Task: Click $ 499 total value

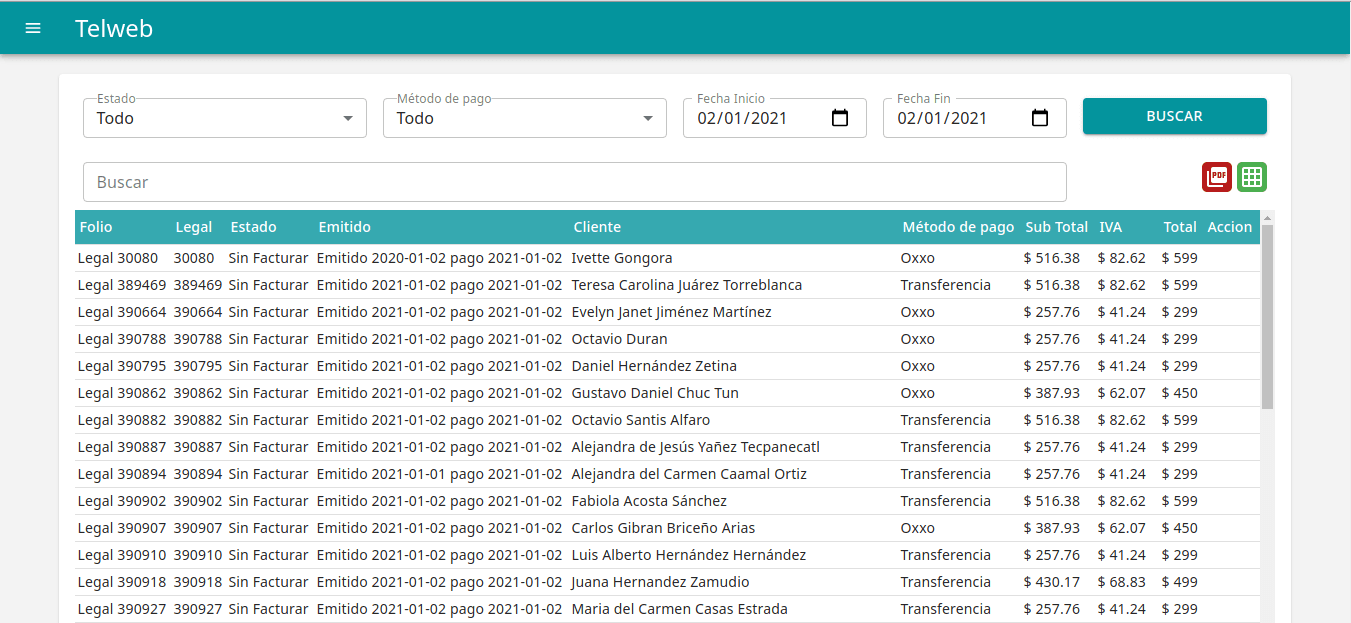Action: 1180,582
